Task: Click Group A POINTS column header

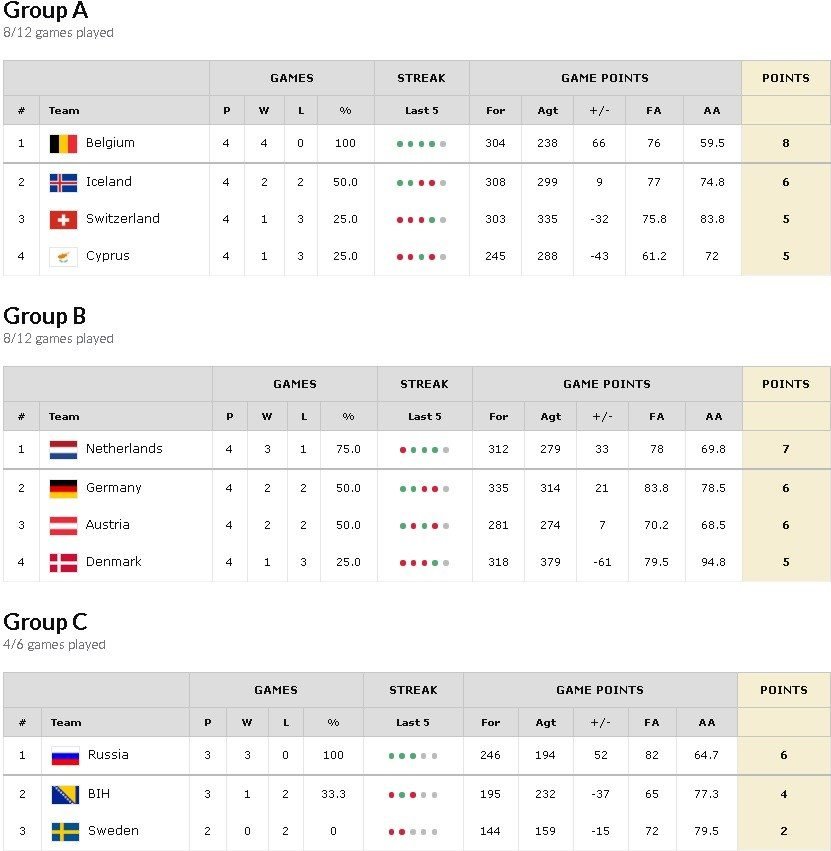Action: point(785,78)
